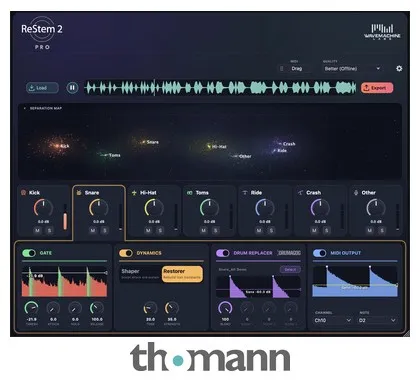
Task: Click the Drum Replacer blend knob showing 100
Action: [x=225, y=308]
